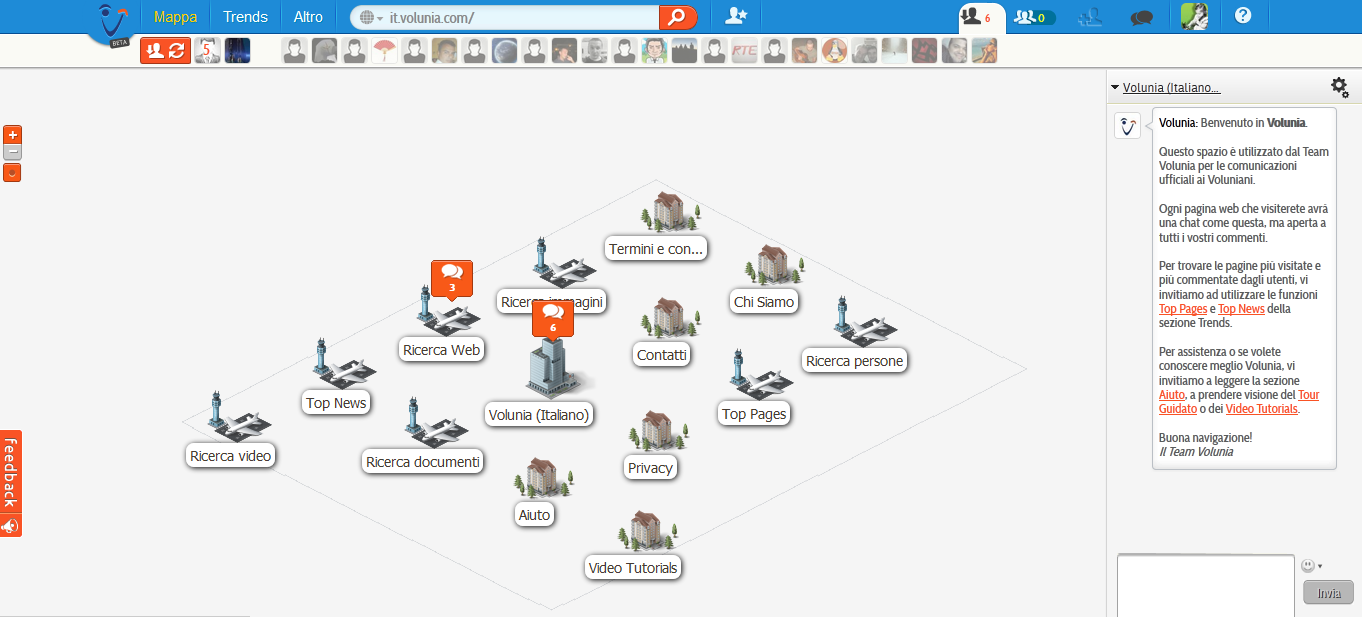Screen dimensions: 1362x617
Task: Click the avatar with number 5
Action: coord(207,51)
